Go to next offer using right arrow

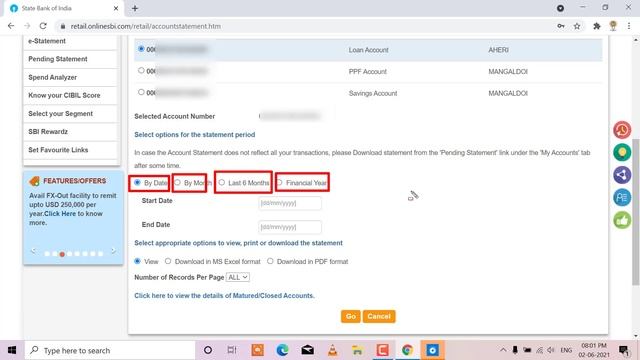[x=113, y=251]
